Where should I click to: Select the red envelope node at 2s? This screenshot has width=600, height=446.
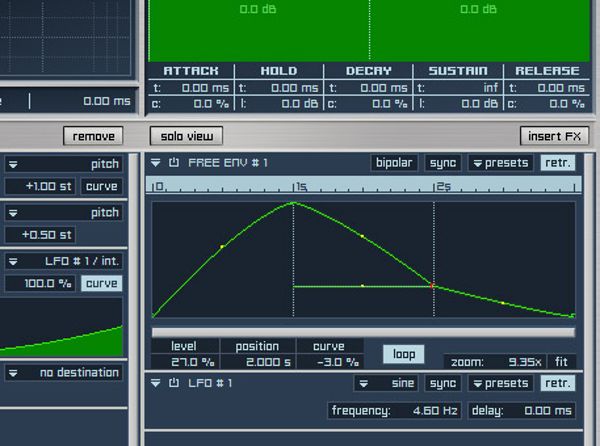433,286
